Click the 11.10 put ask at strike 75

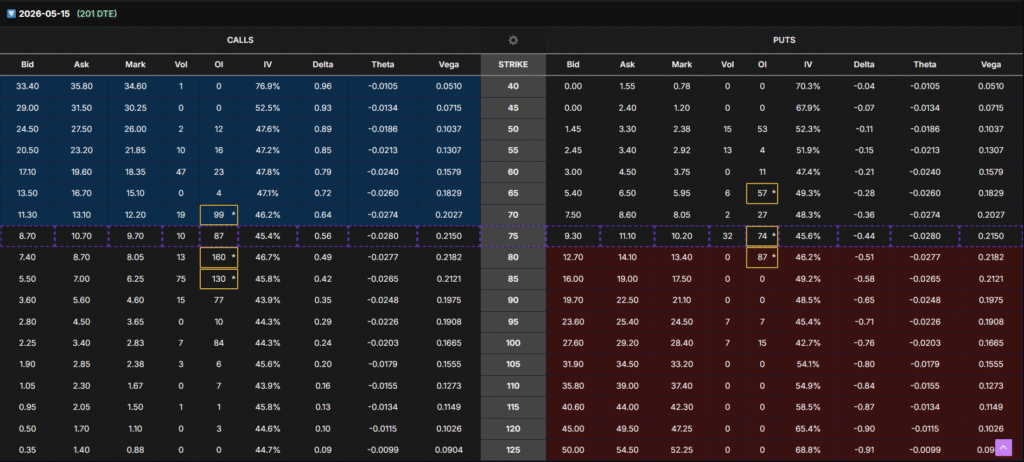(x=628, y=236)
